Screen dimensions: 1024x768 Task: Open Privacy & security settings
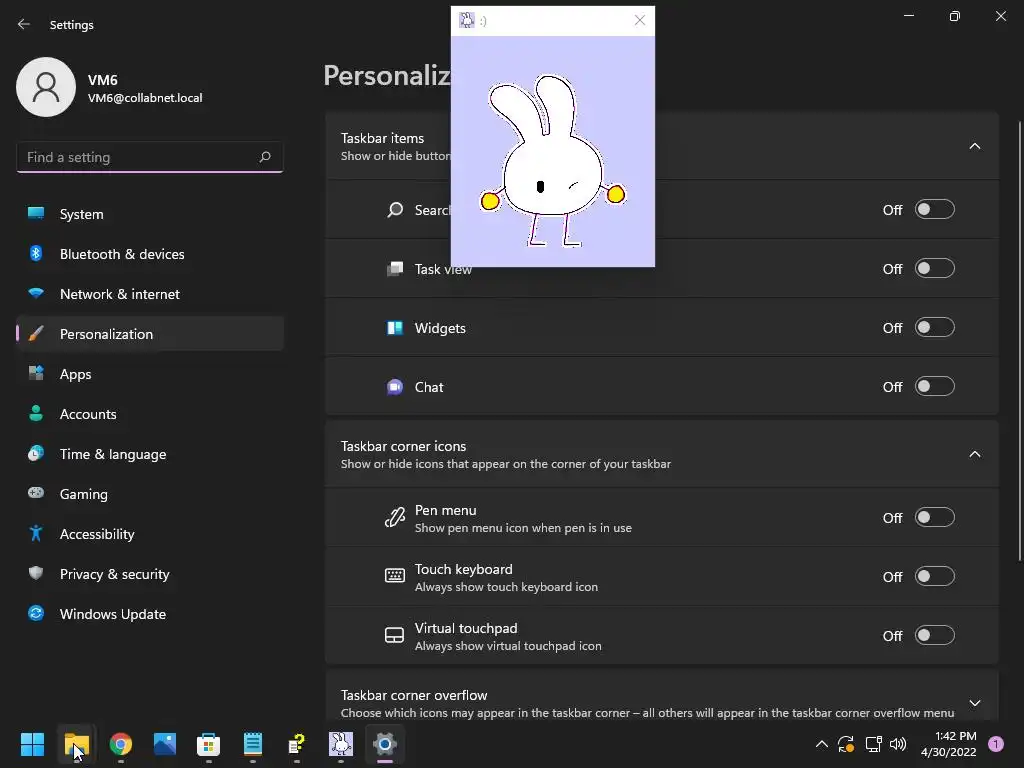pyautogui.click(x=150, y=574)
